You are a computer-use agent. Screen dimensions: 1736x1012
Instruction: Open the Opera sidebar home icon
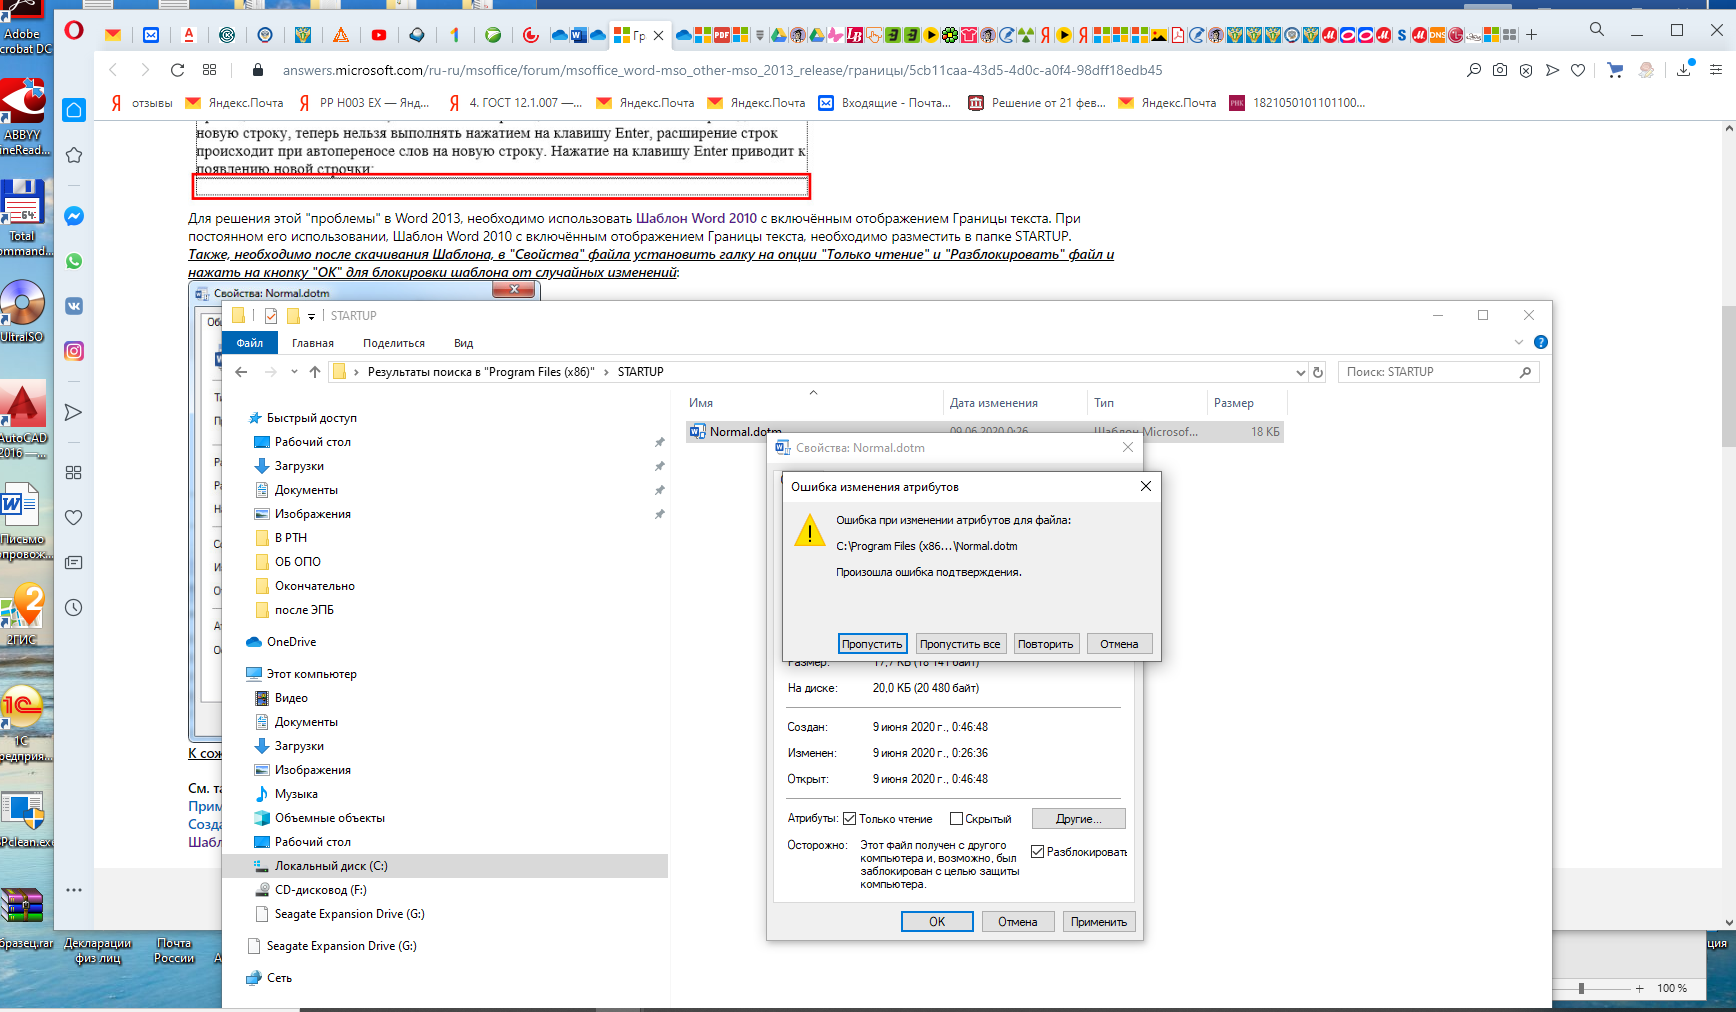[x=74, y=110]
